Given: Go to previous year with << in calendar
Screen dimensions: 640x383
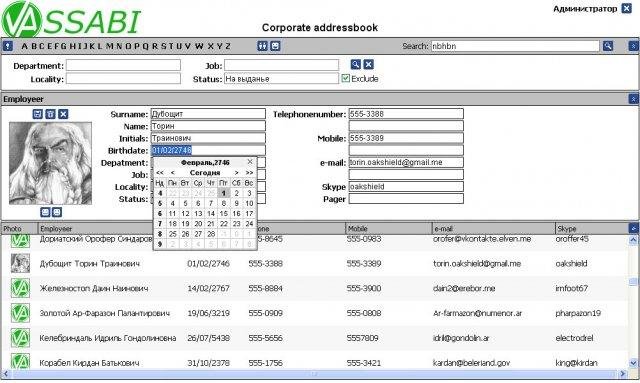Looking at the screenshot, I should coord(160,173).
